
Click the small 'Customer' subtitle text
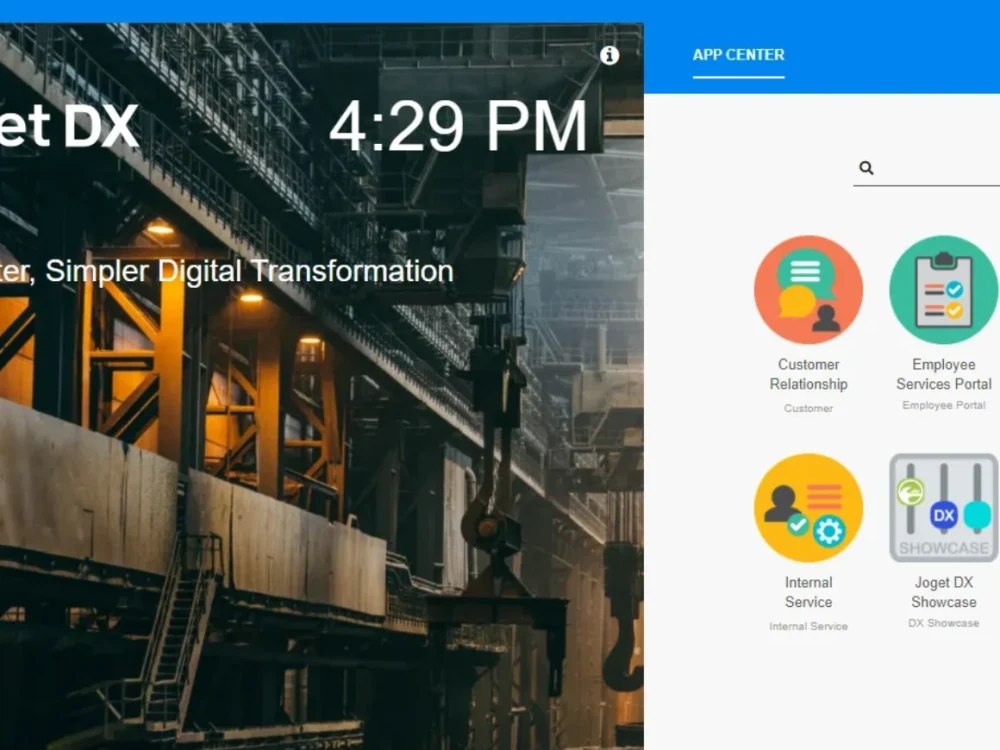point(808,408)
